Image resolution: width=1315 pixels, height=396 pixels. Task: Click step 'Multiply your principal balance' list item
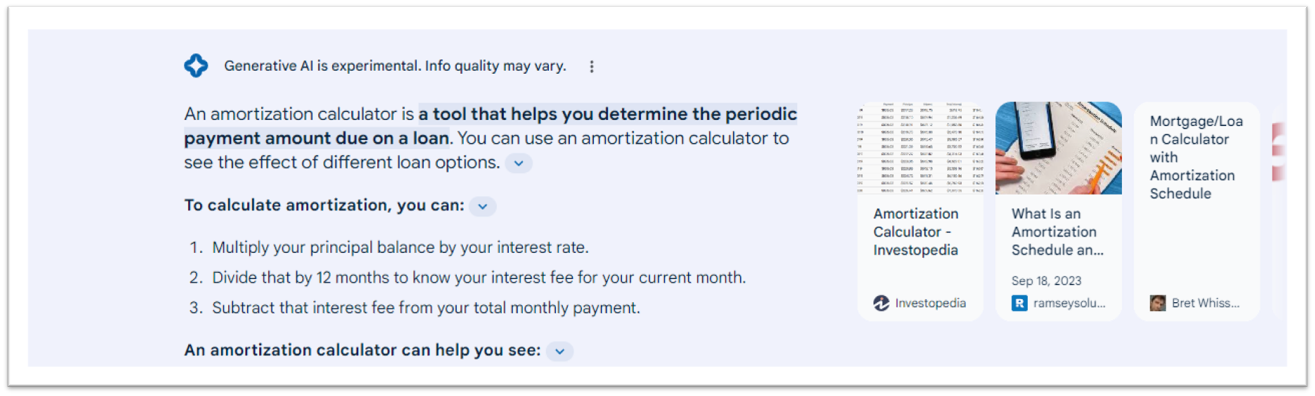pyautogui.click(x=400, y=247)
